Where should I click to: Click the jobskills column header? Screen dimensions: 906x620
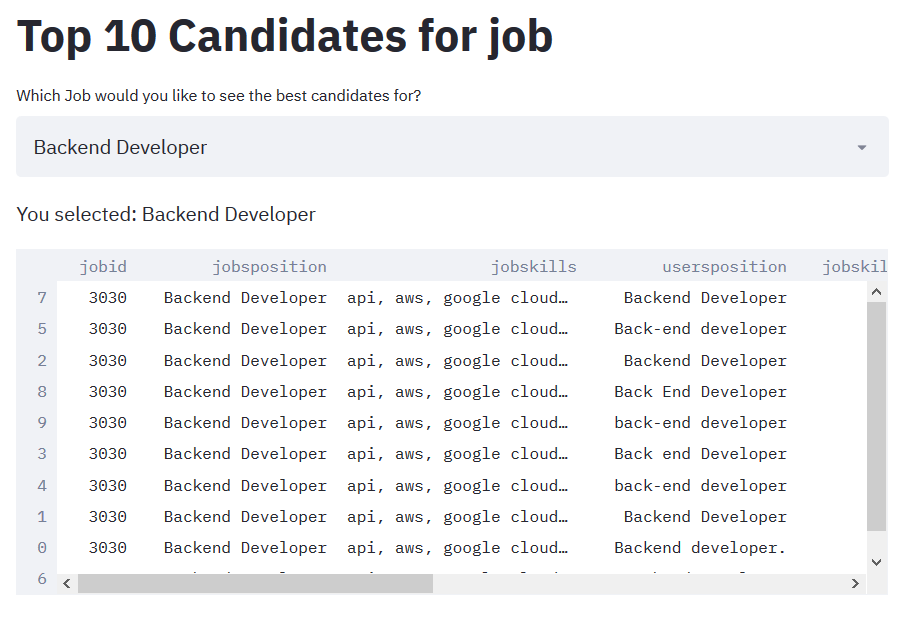[533, 266]
